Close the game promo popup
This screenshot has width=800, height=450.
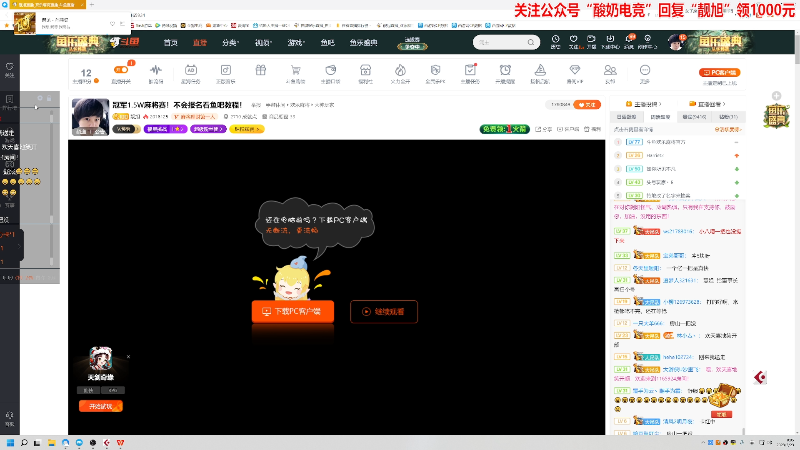click(128, 357)
